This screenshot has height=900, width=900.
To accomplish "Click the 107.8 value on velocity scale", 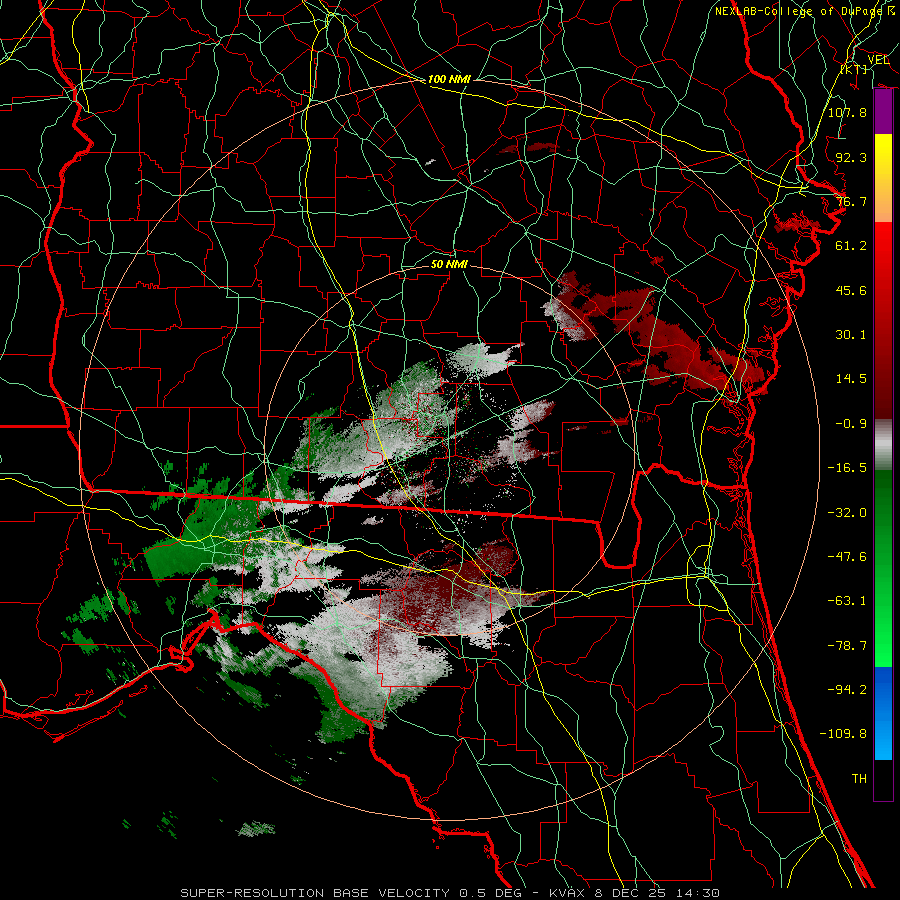I will click(847, 112).
